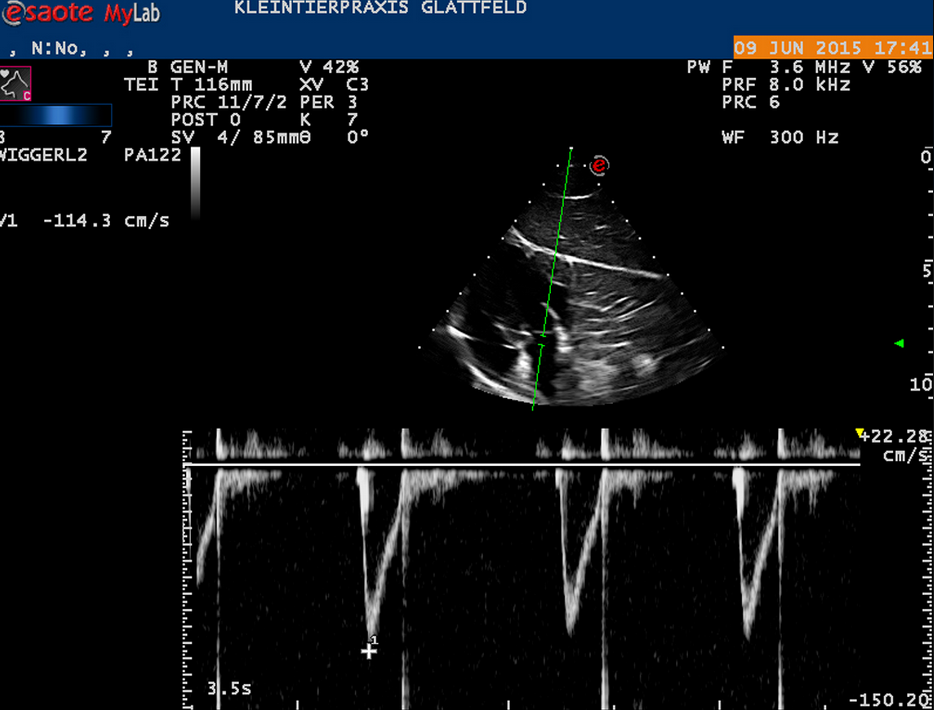Click the 'TEI' tissue enhancement label
The height and width of the screenshot is (710, 934).
[141, 85]
